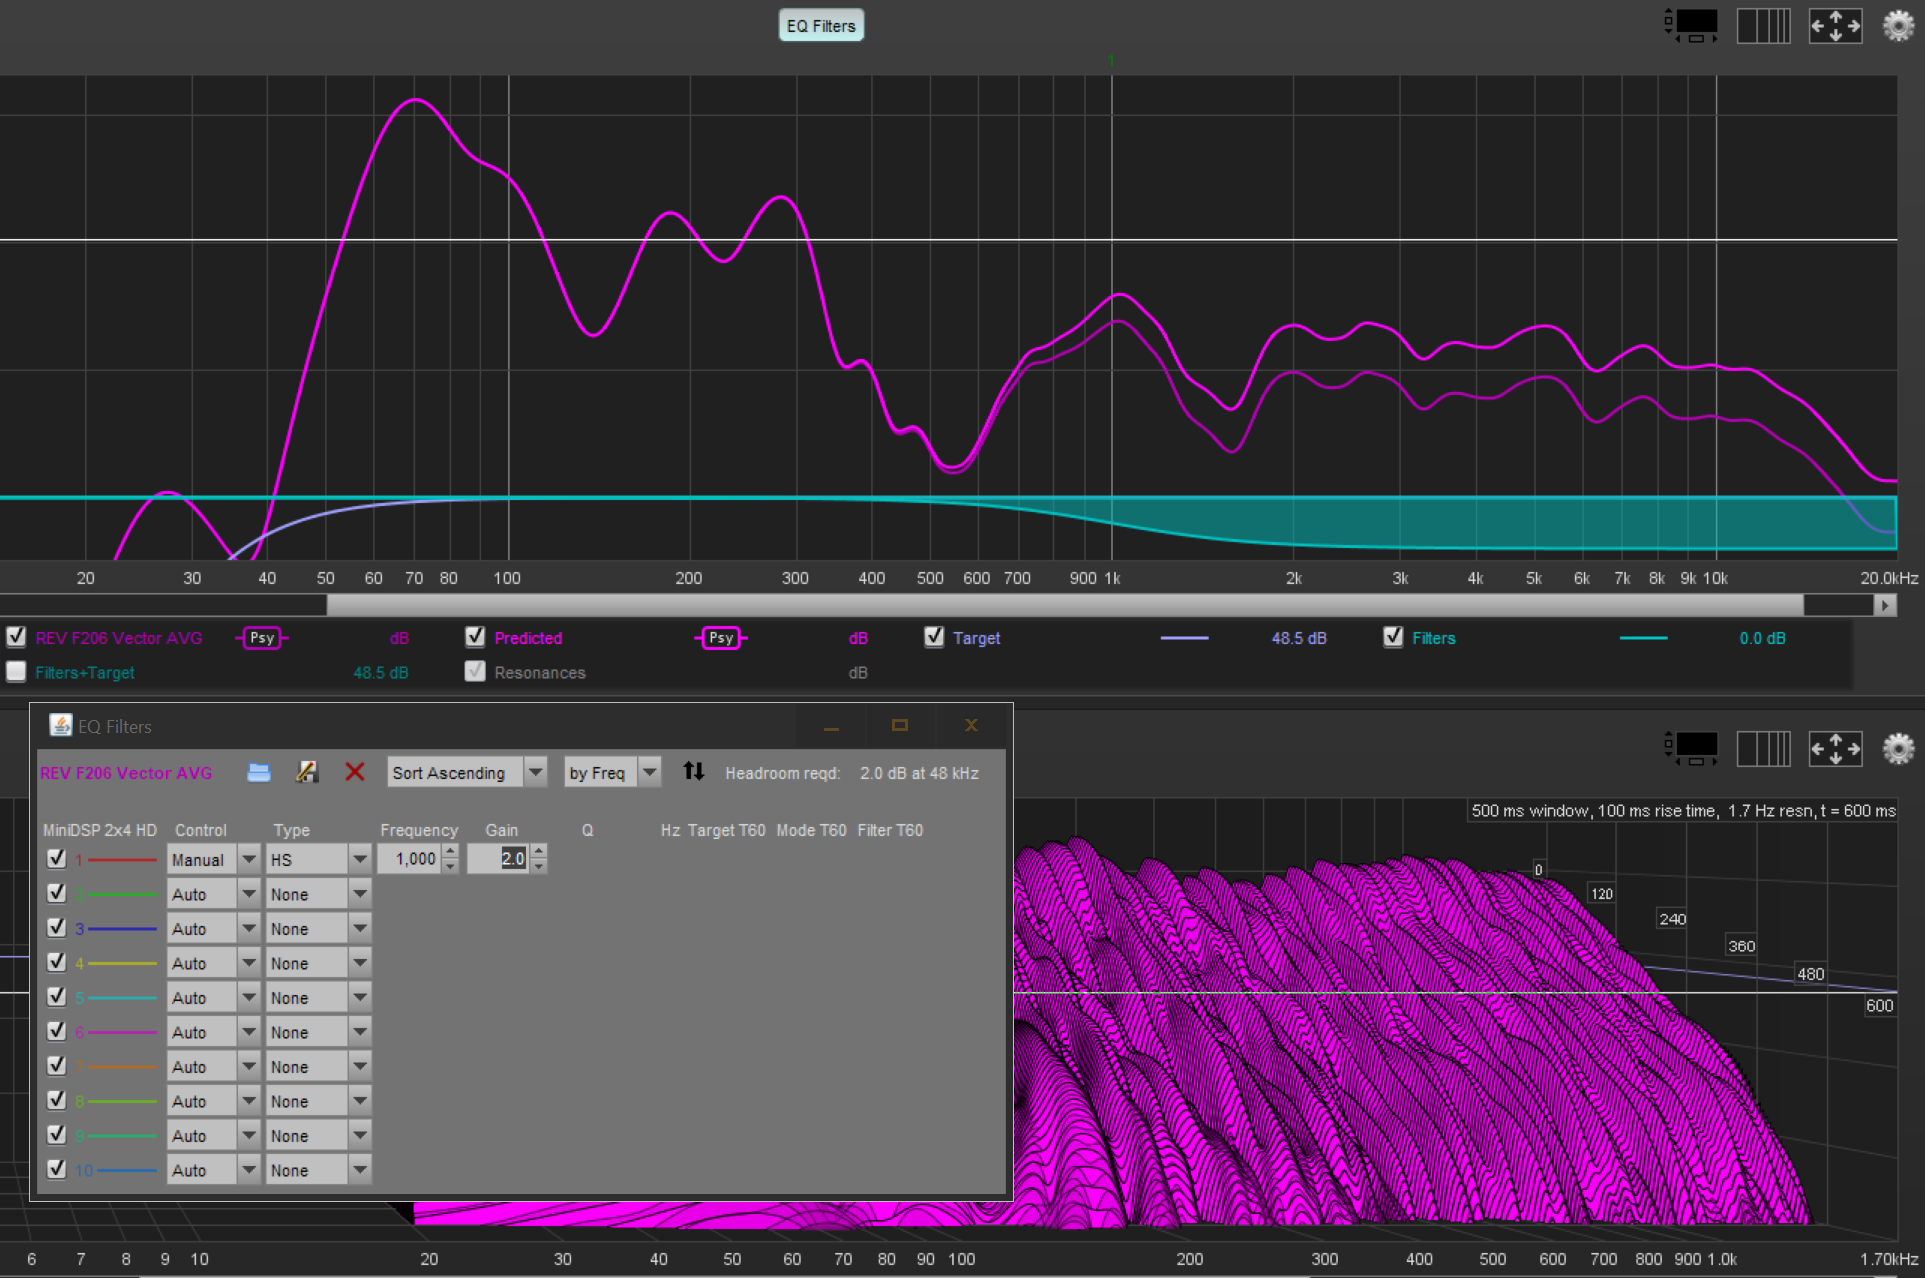Screen dimensions: 1925x1278
Task: Toggle scrollbars icon in top graph toolbar
Action: [x=1692, y=25]
